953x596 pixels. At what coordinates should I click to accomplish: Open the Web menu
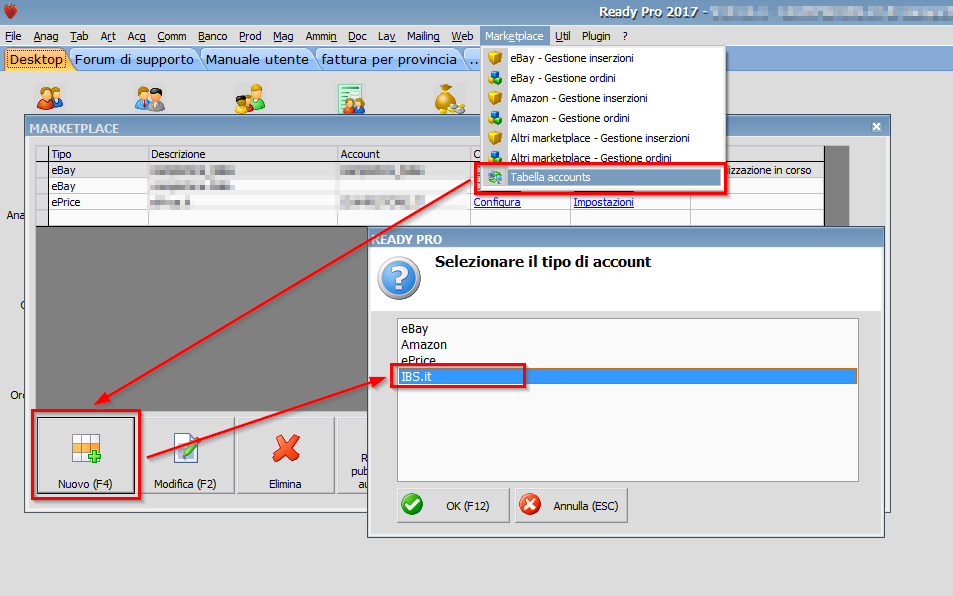tap(462, 36)
